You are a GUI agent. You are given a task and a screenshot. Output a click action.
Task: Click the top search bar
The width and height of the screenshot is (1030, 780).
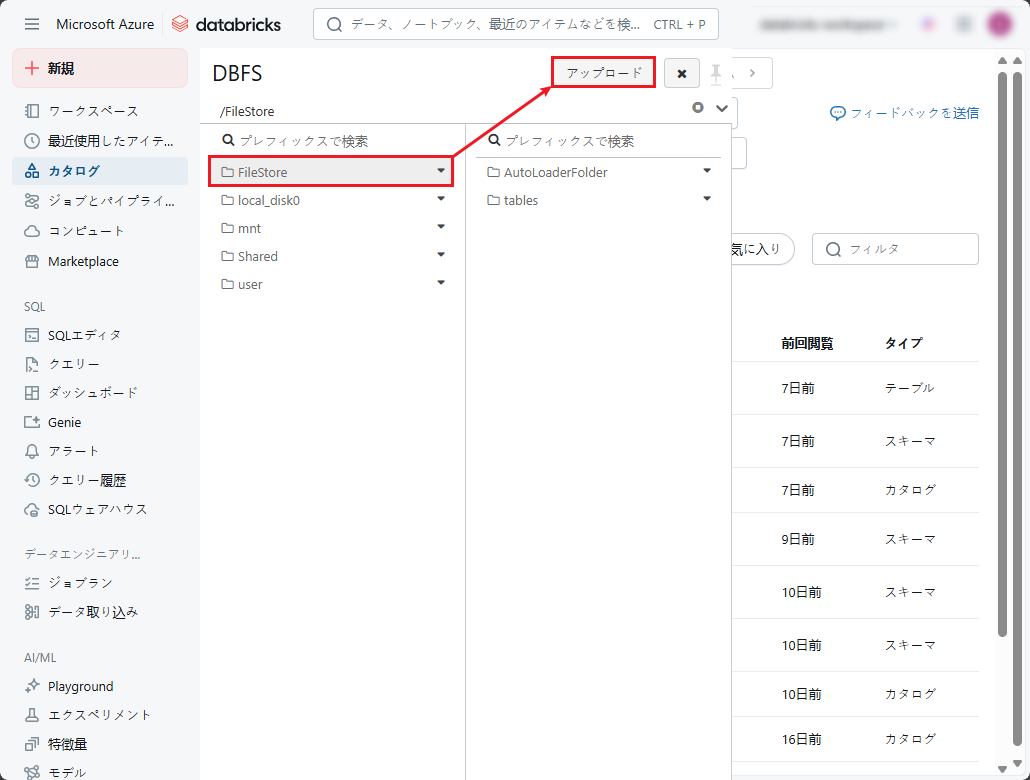[515, 24]
